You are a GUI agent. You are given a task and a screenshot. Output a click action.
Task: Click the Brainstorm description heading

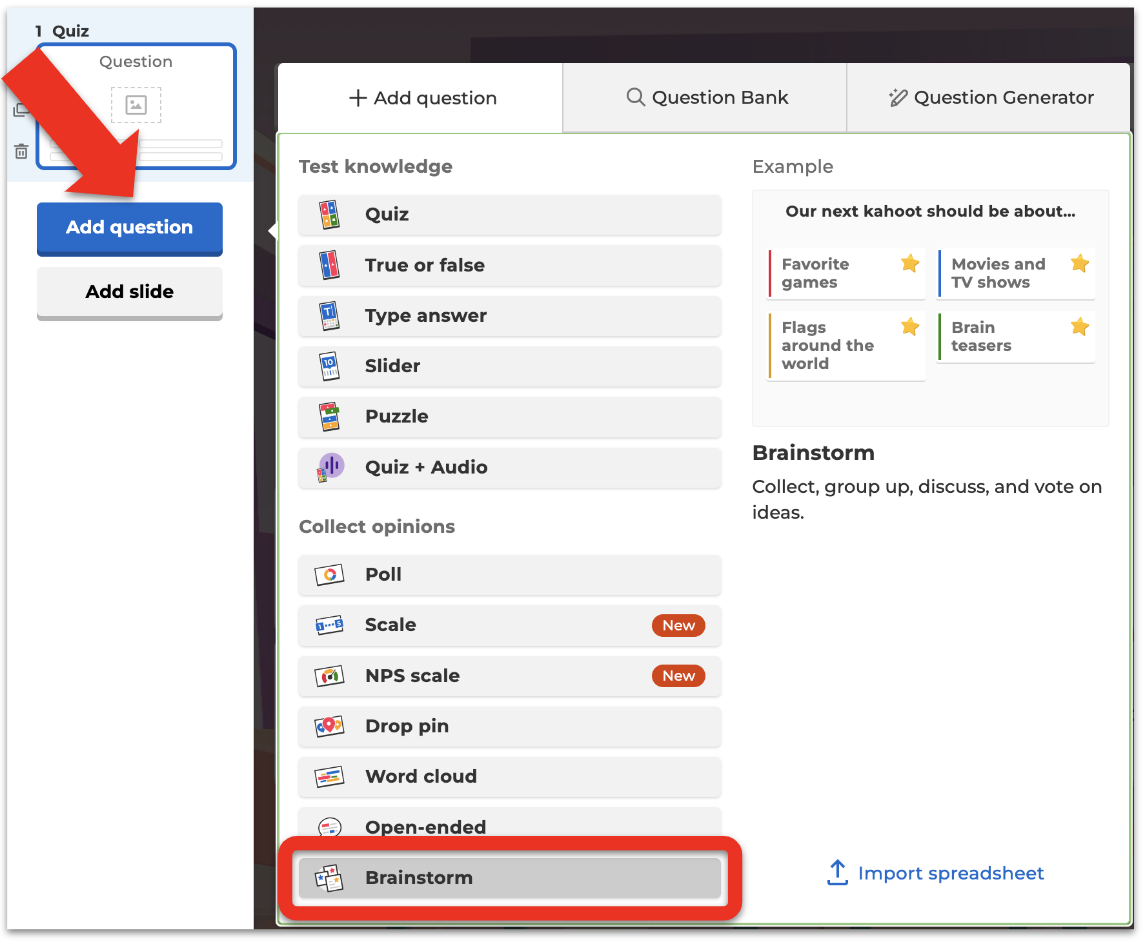click(813, 452)
